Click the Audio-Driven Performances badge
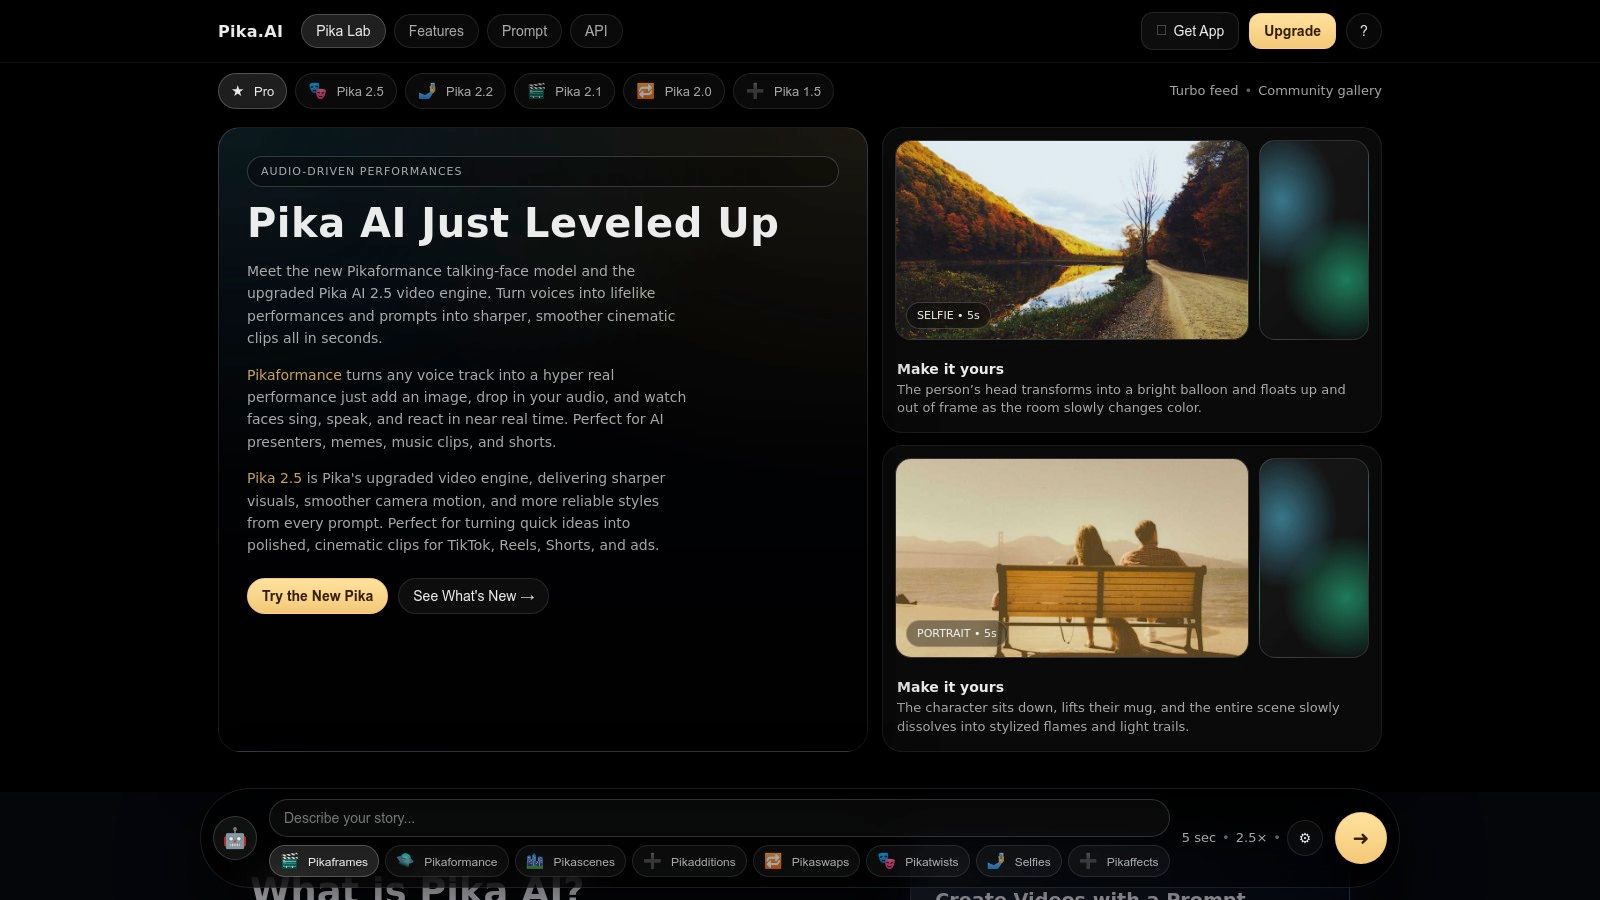 [x=543, y=171]
